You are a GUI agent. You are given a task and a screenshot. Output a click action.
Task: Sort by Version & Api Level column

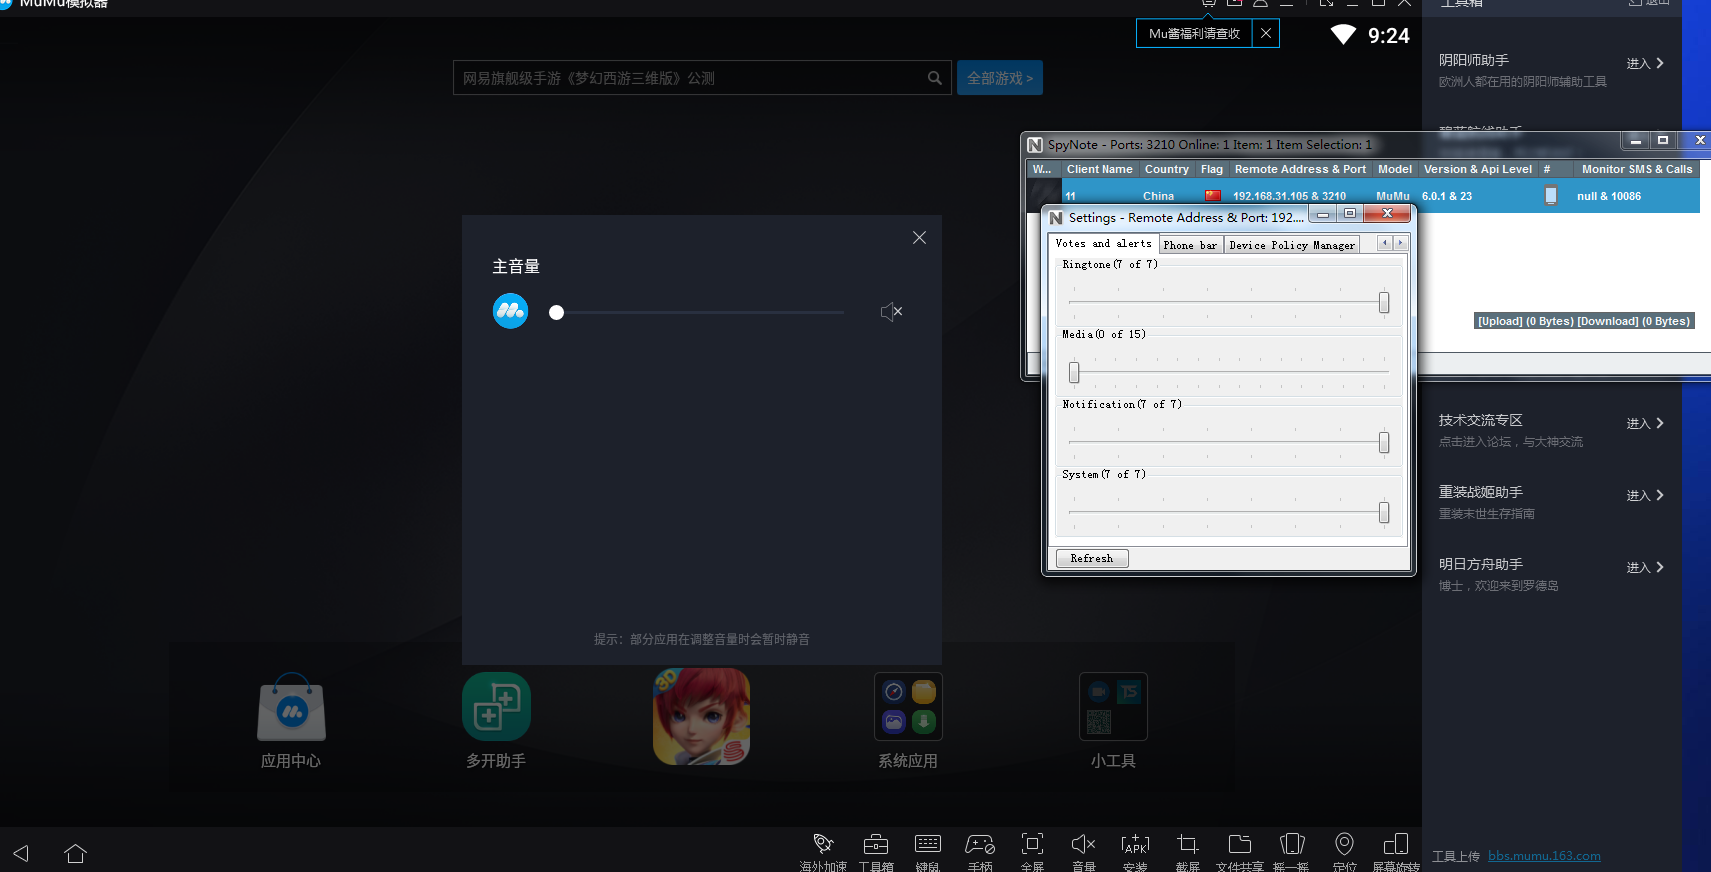[1478, 169]
